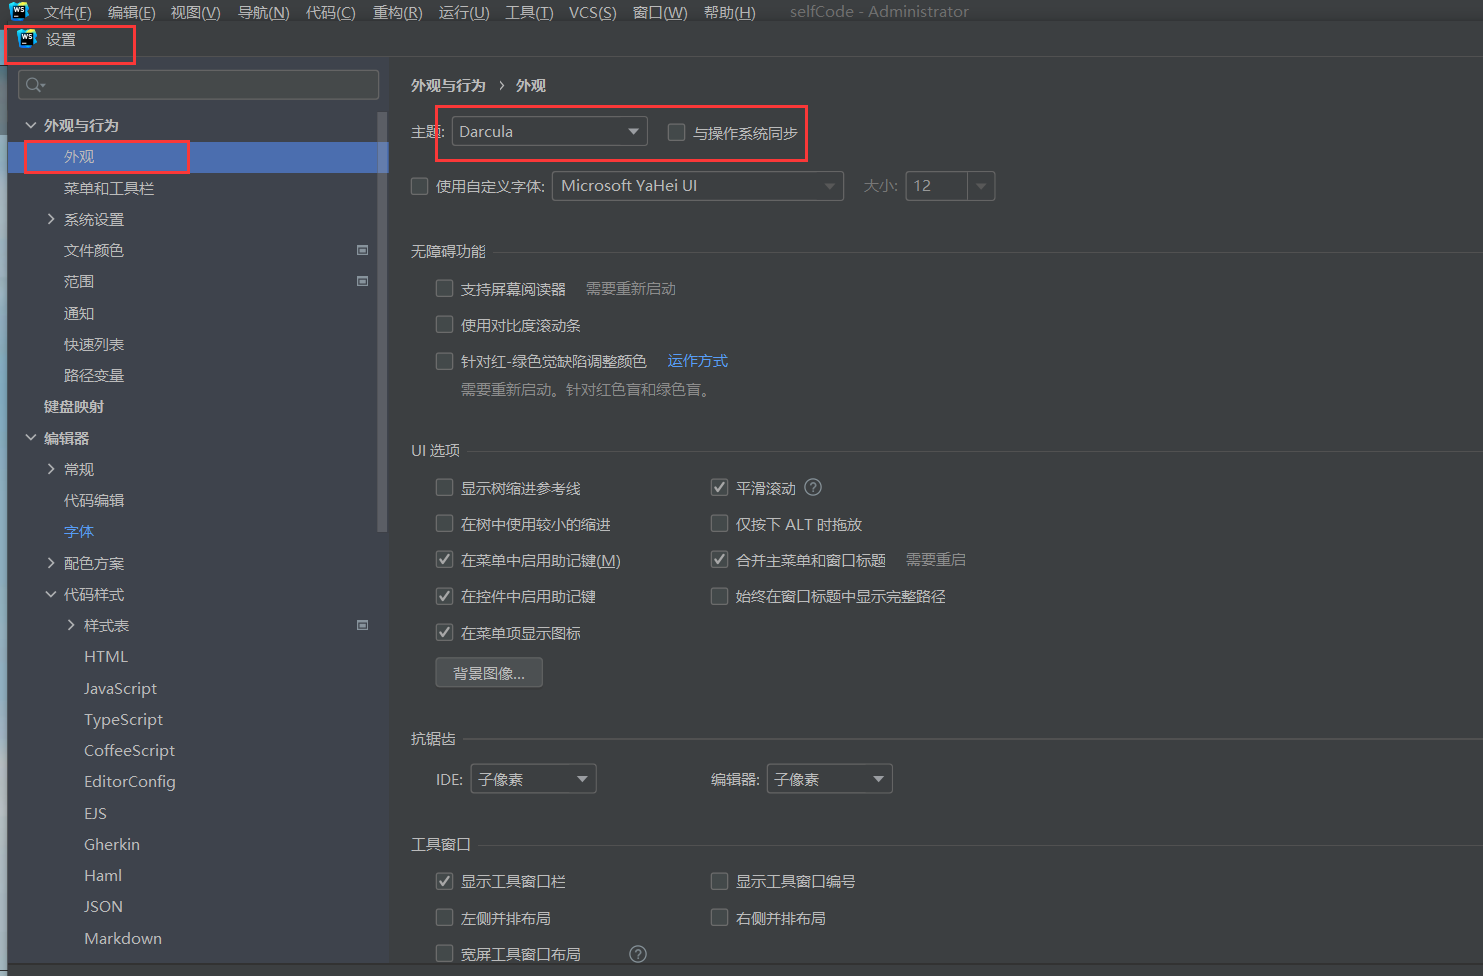Expand the 样式表 tree node

pos(71,625)
